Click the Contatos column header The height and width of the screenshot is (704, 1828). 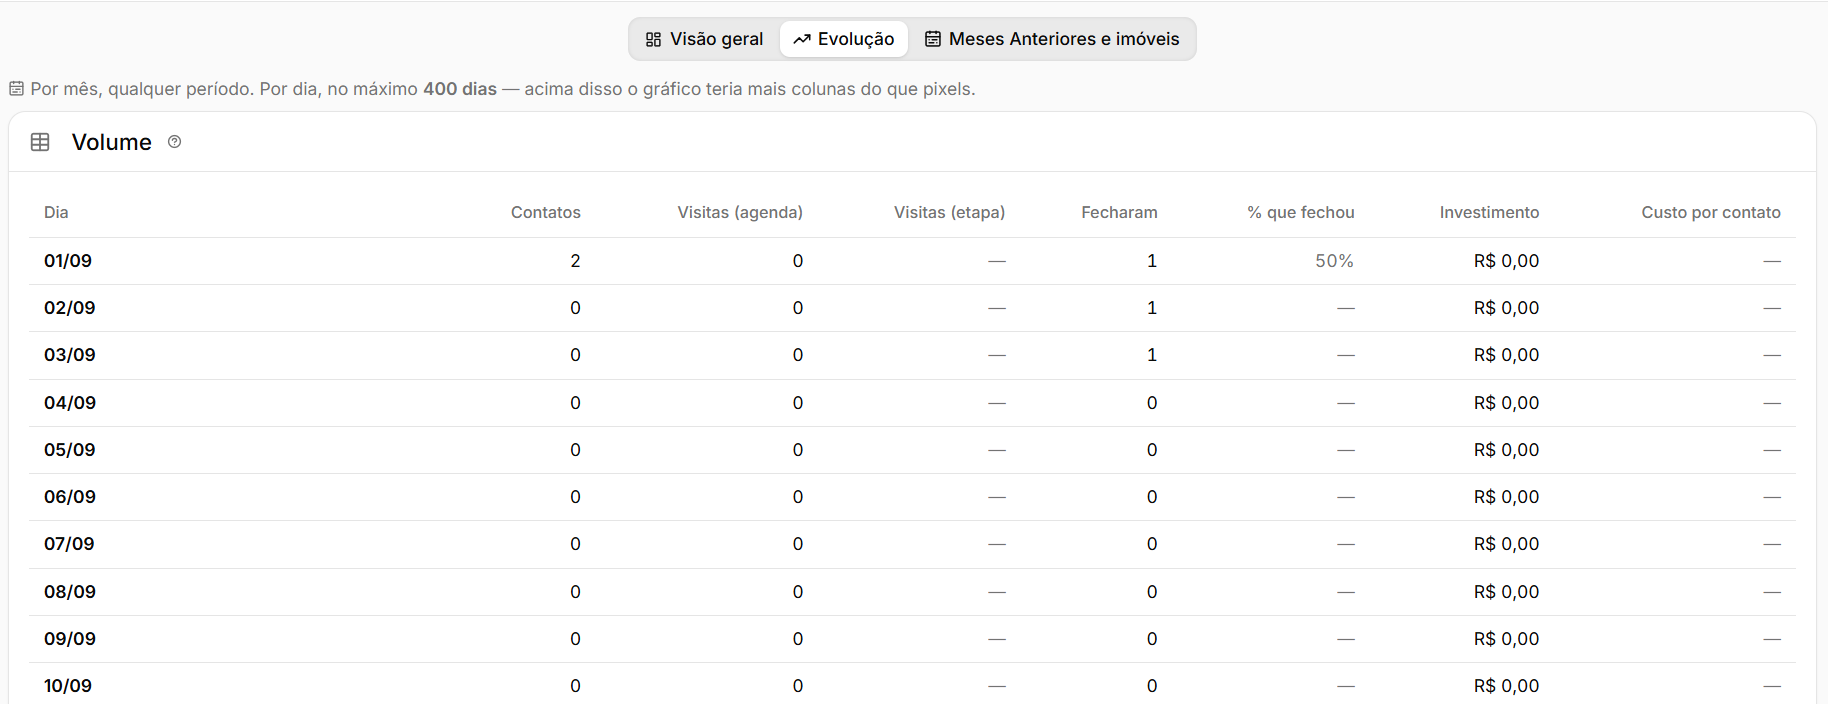545,212
